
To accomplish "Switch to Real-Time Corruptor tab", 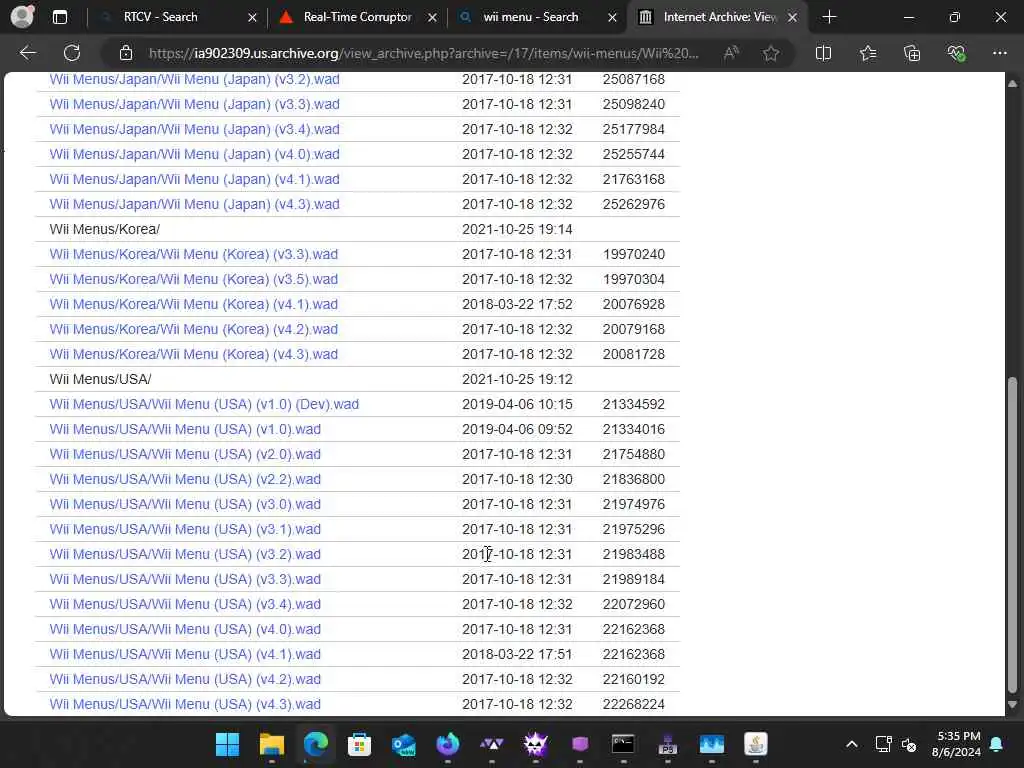I will 357,17.
